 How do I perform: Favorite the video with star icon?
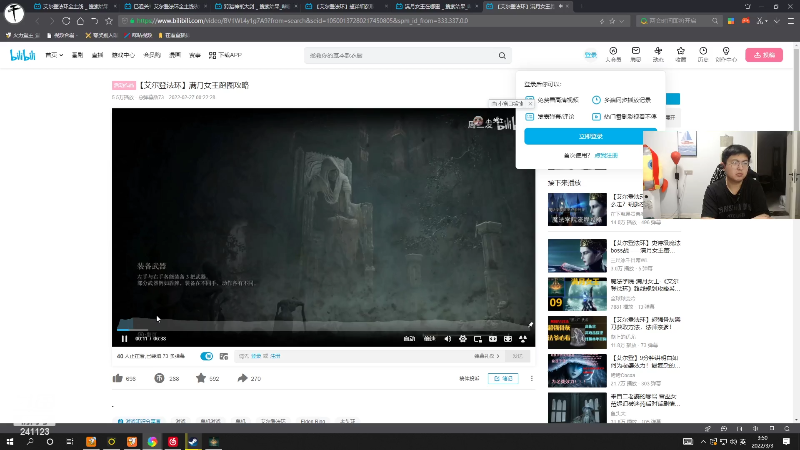tap(201, 378)
